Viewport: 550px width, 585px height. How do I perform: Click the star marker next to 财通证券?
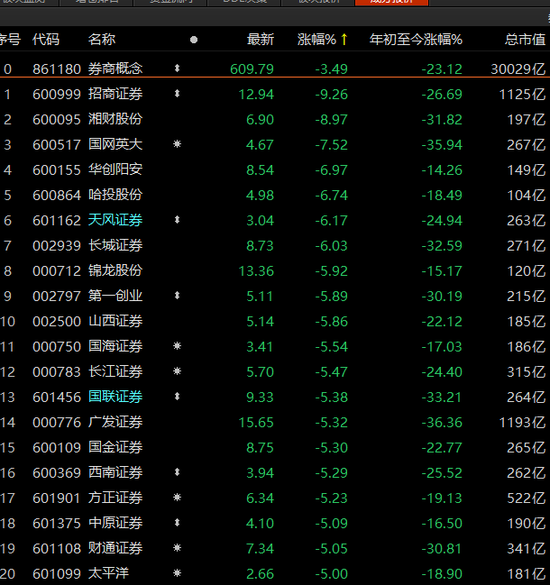(177, 548)
